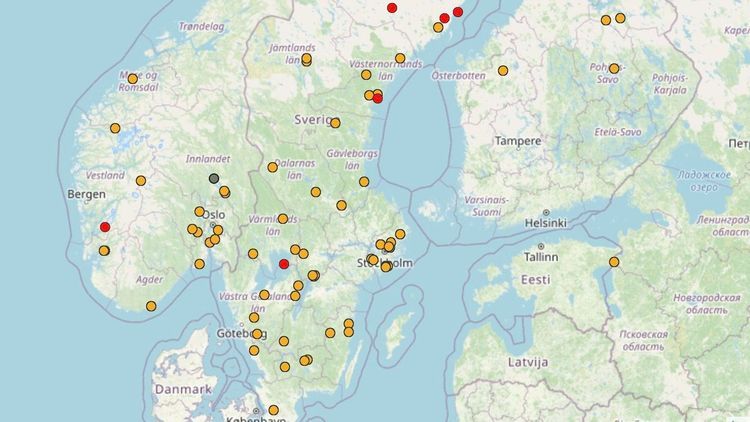Click the Danmark country label

(x=183, y=389)
